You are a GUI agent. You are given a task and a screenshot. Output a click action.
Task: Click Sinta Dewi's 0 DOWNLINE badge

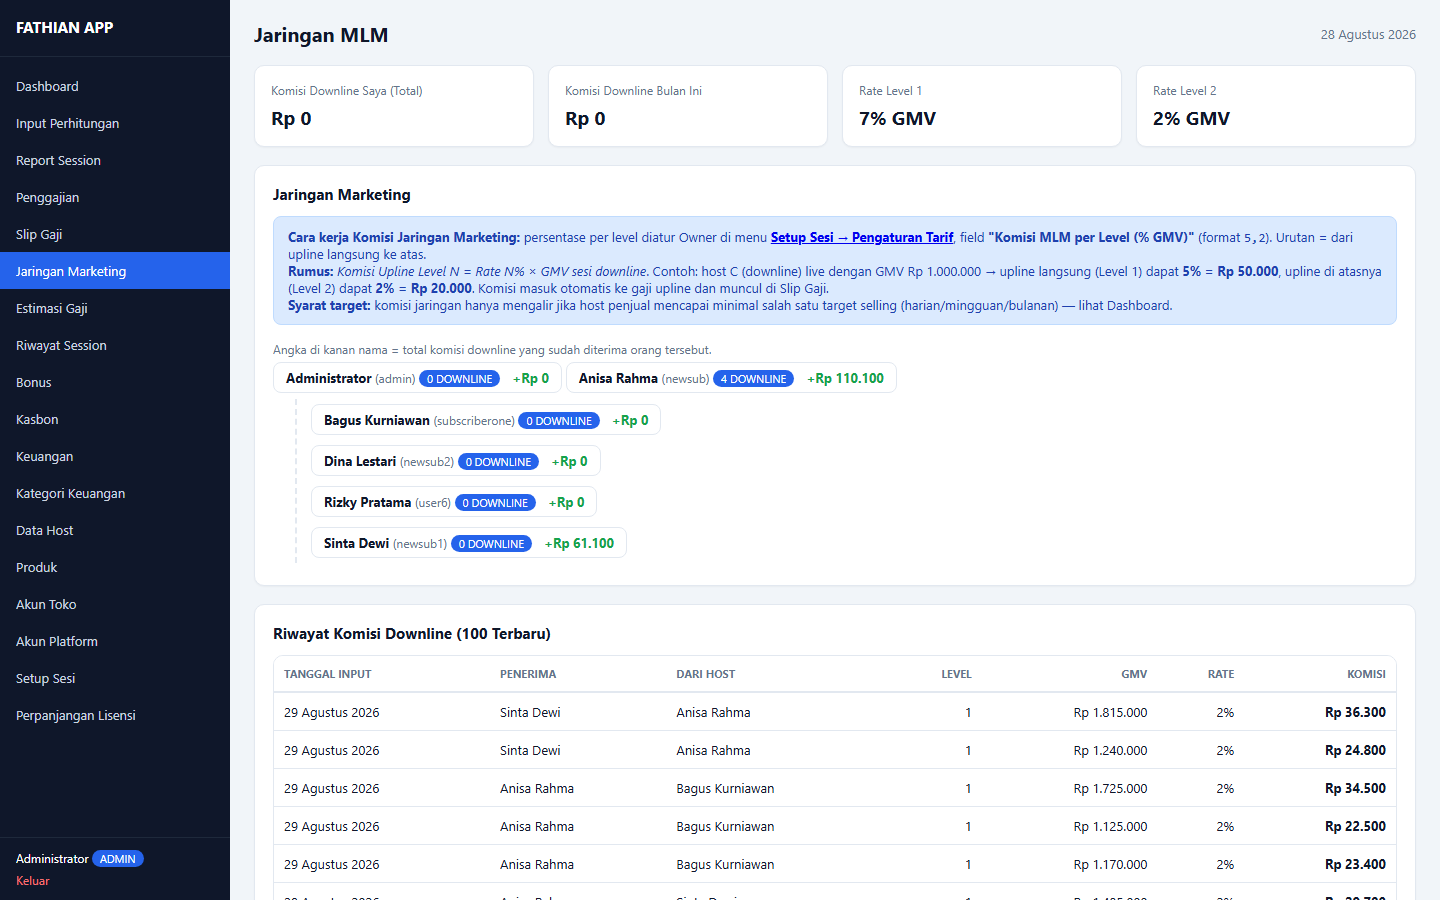click(491, 544)
